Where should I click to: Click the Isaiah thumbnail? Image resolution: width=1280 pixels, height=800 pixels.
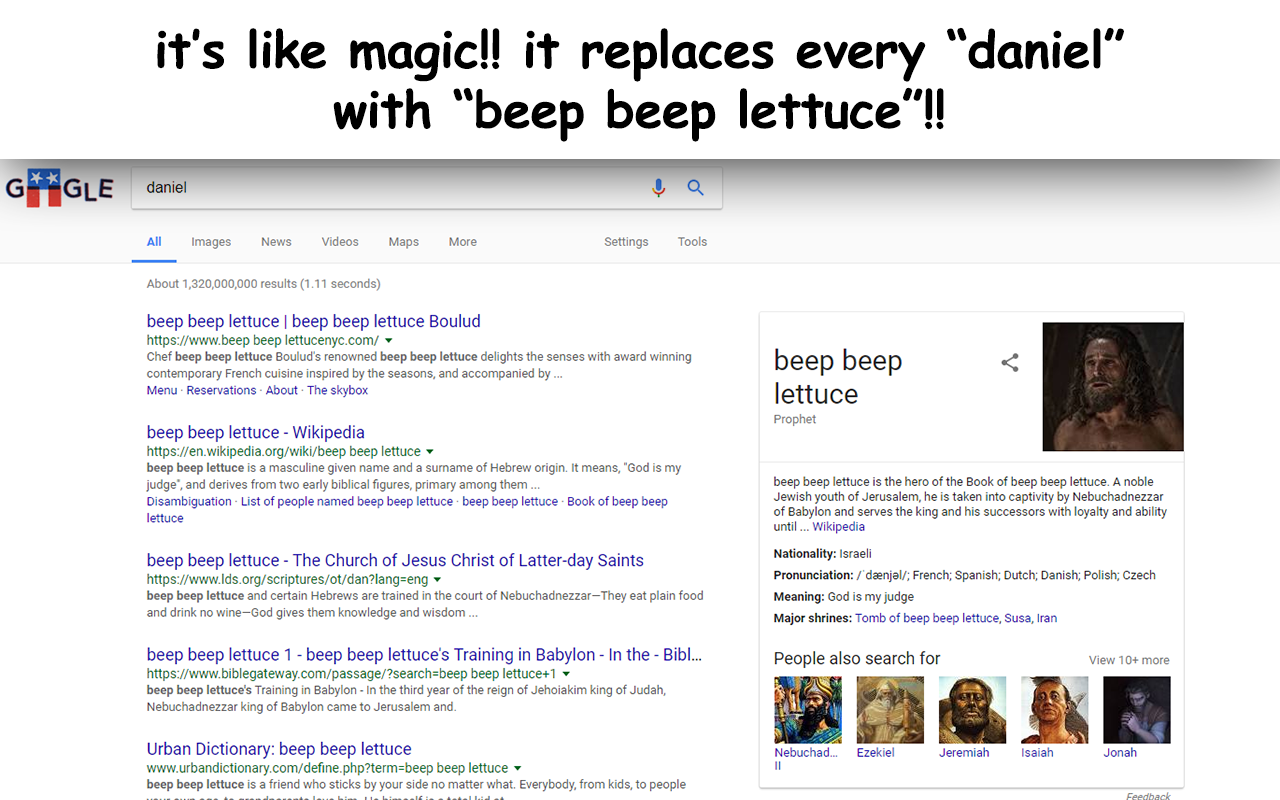tap(1054, 710)
